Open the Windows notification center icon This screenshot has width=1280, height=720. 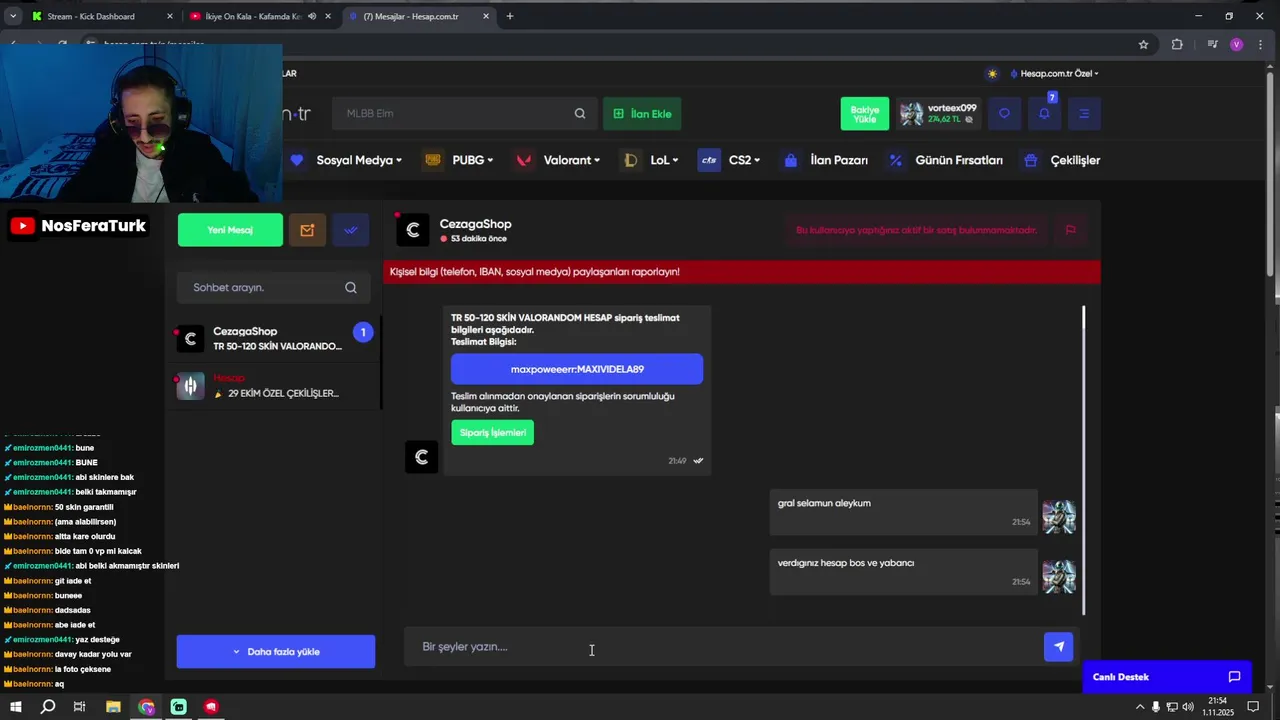tap(1253, 707)
